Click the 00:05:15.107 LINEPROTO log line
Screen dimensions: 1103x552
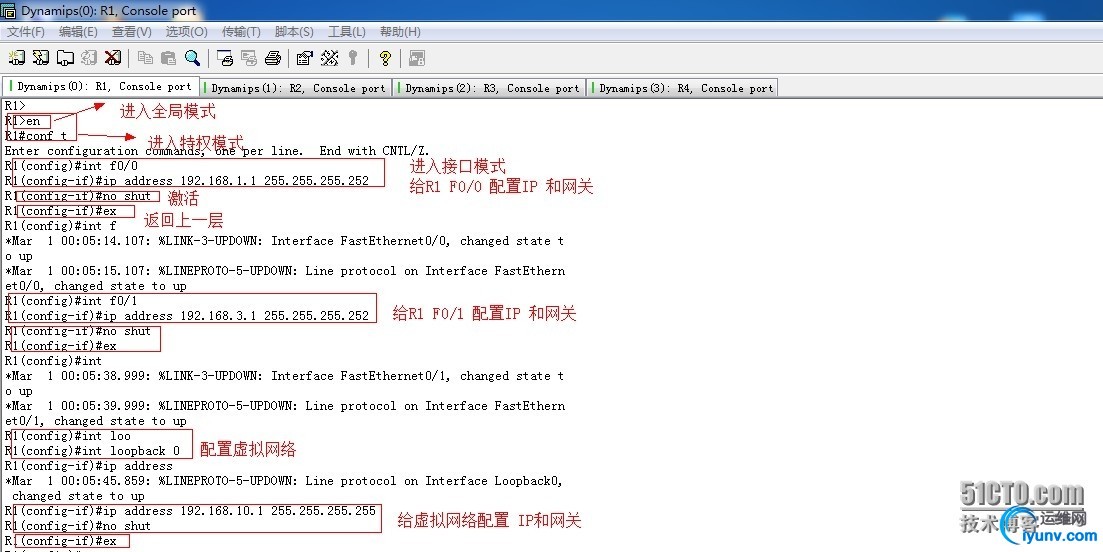[285, 271]
